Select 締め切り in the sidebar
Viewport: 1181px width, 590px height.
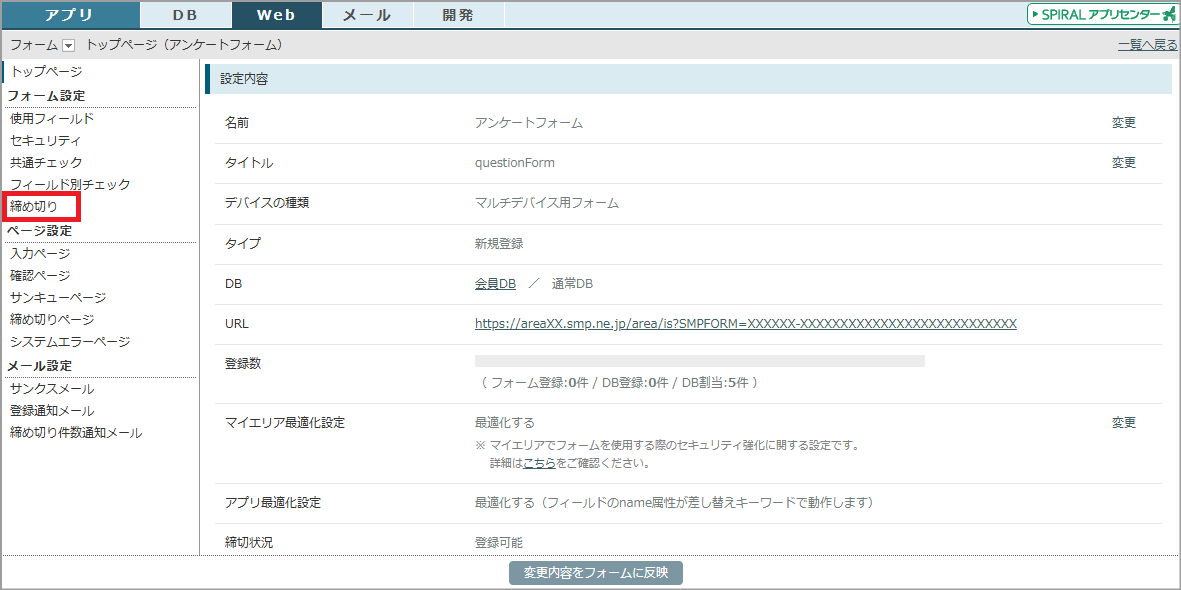[34, 207]
